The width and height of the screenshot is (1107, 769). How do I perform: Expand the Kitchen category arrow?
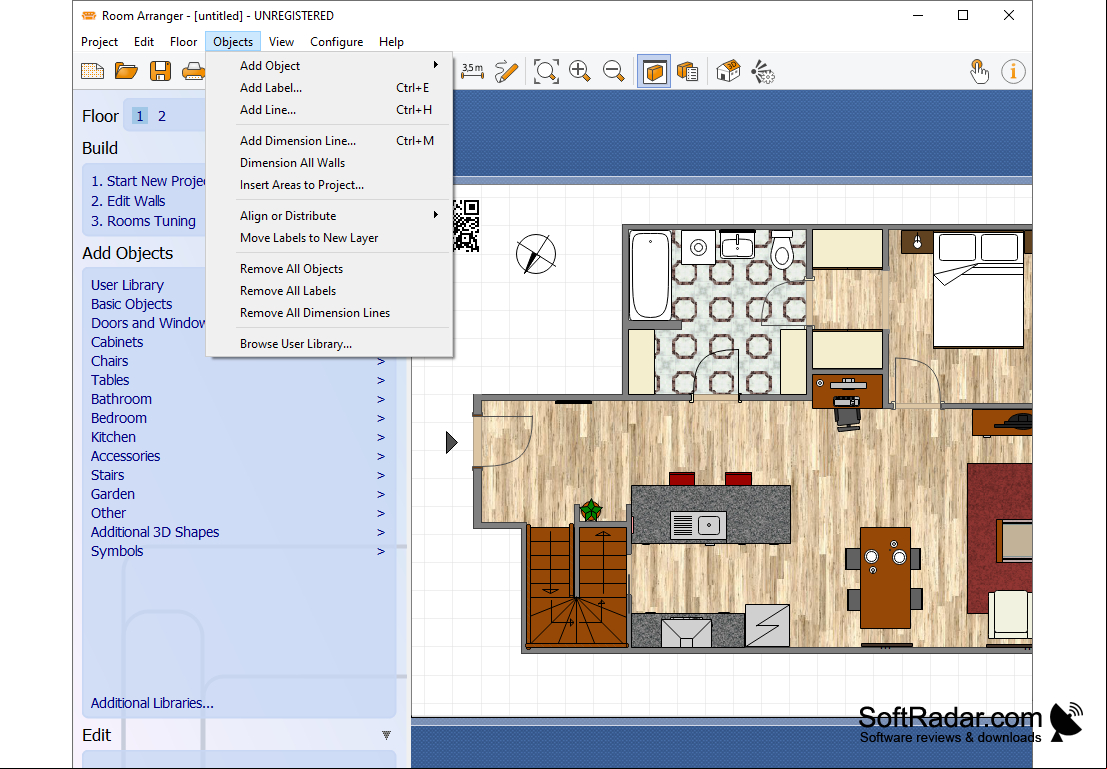pos(381,438)
